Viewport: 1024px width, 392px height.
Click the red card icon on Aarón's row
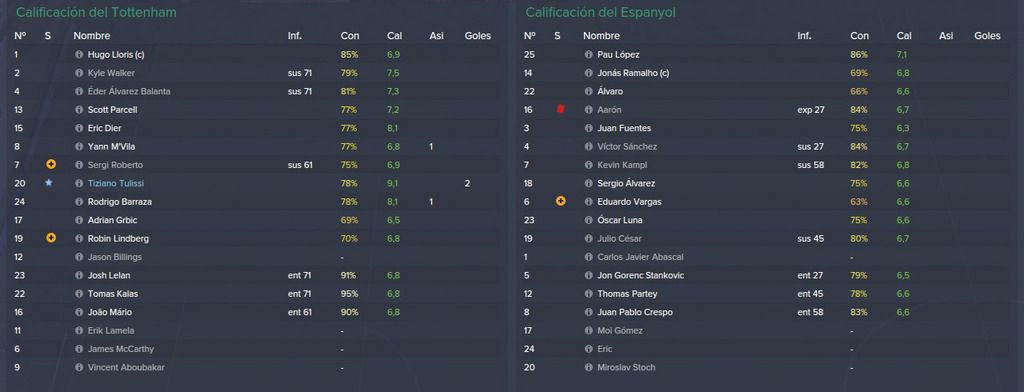pyautogui.click(x=560, y=110)
